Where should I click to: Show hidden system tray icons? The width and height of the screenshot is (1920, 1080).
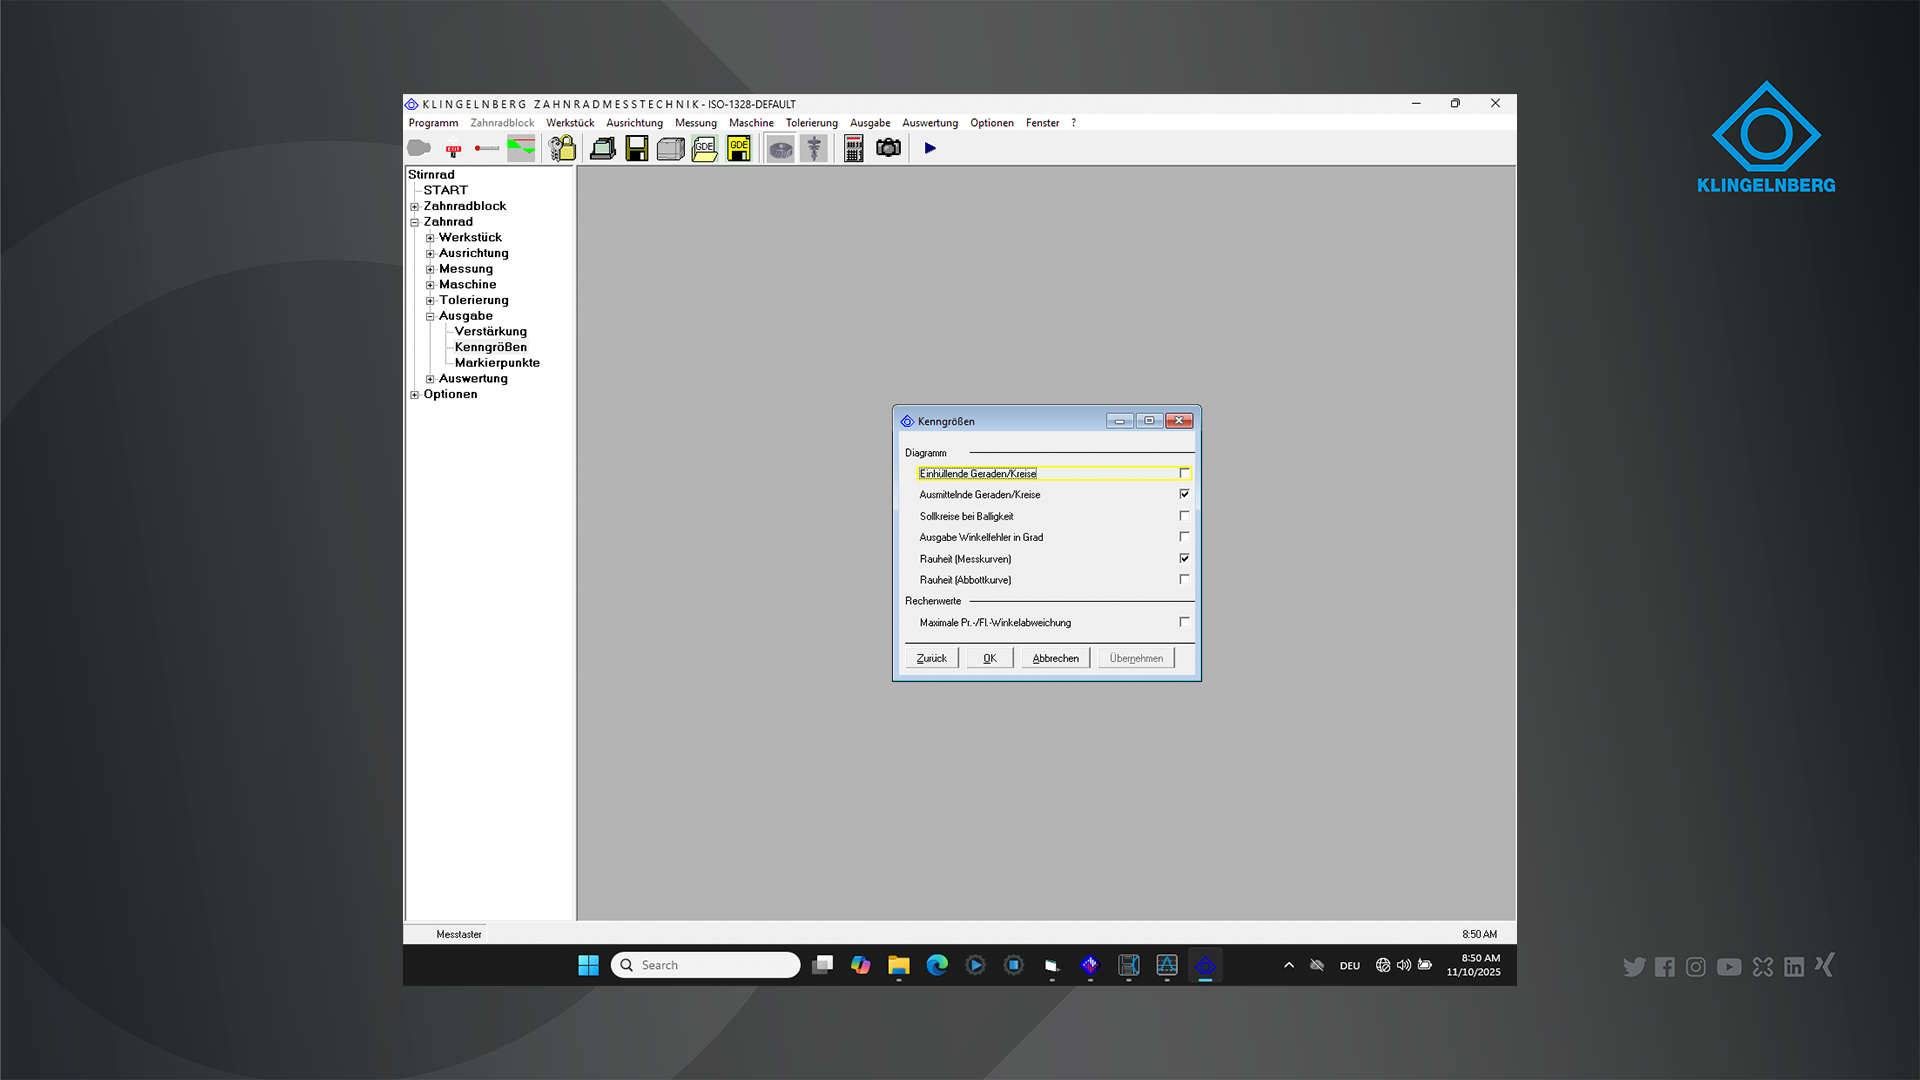[1289, 965]
